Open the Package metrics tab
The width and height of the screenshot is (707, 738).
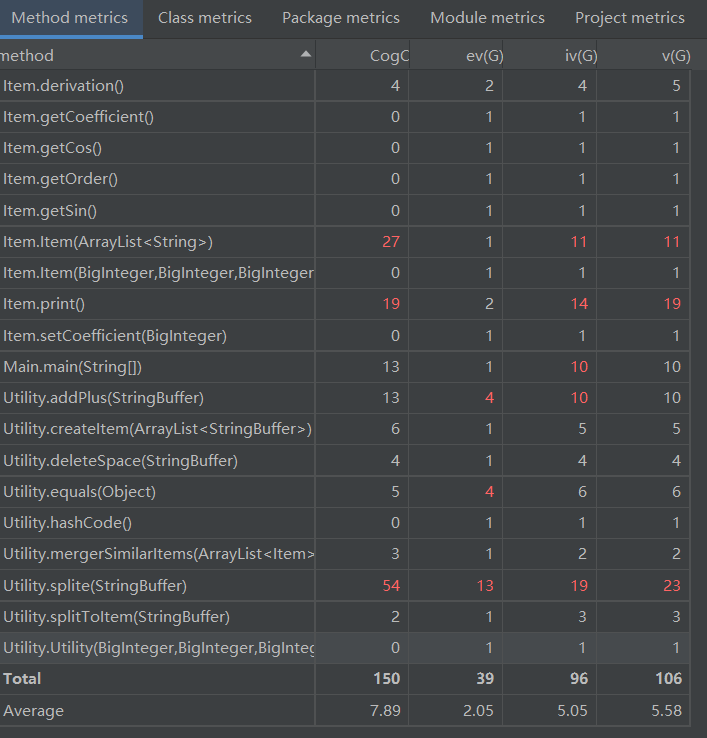pyautogui.click(x=341, y=18)
